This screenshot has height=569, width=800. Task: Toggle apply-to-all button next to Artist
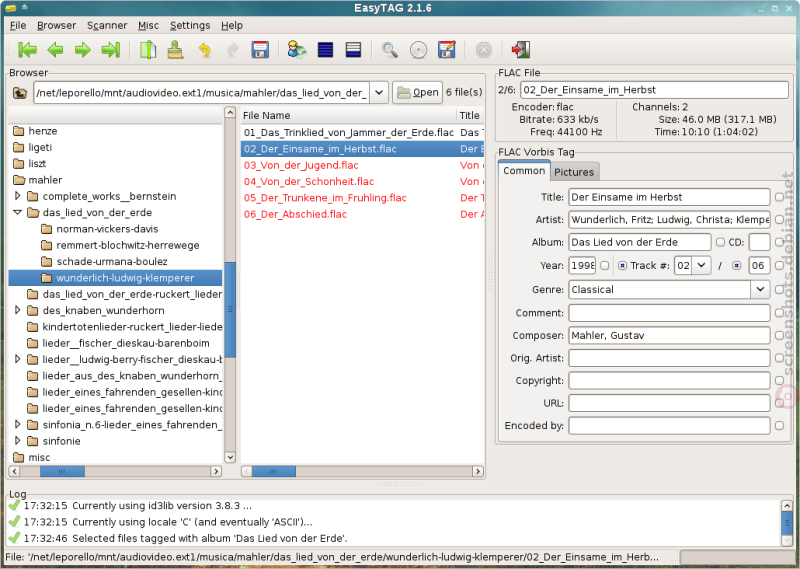(x=779, y=219)
